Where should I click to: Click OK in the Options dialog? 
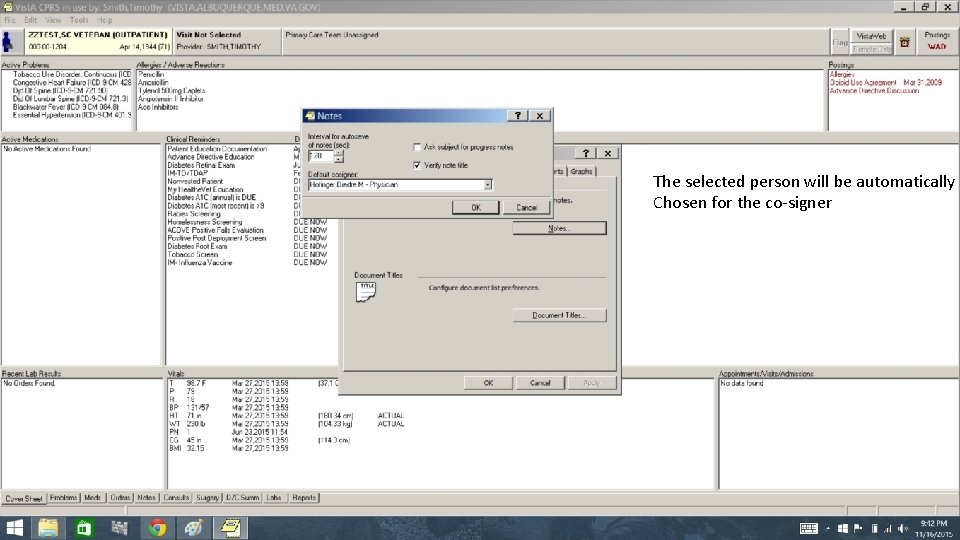tap(488, 383)
